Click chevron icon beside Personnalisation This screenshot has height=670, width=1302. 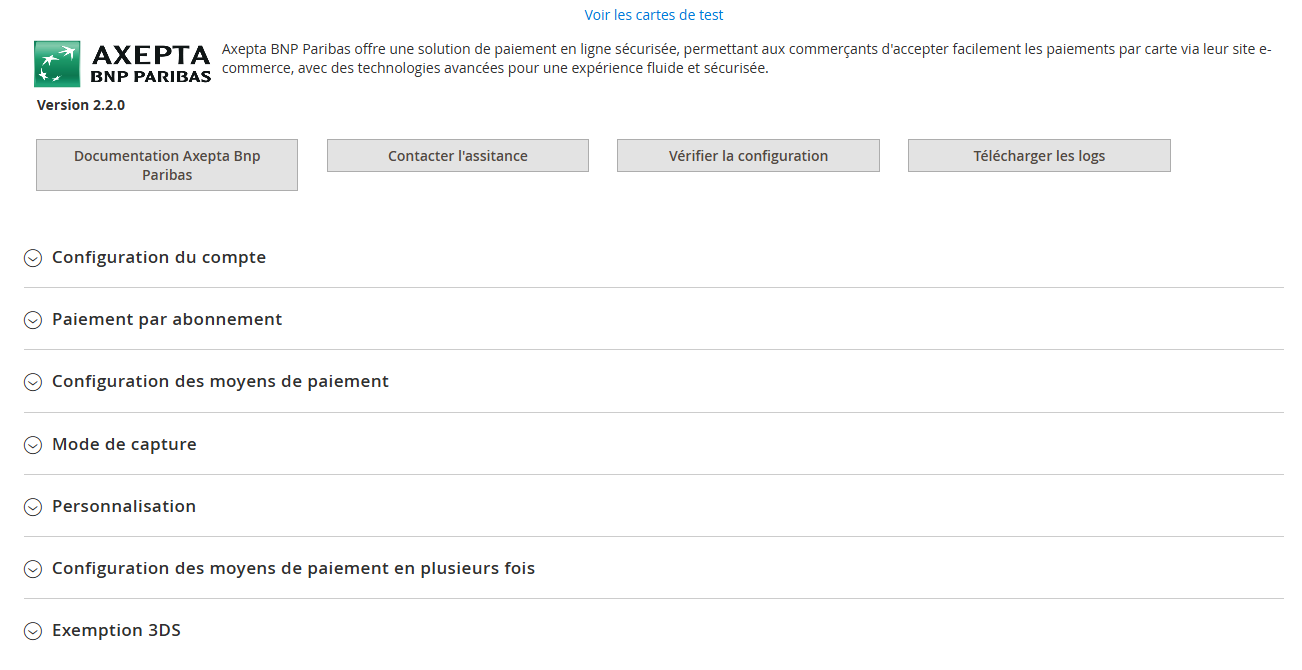pyautogui.click(x=33, y=507)
